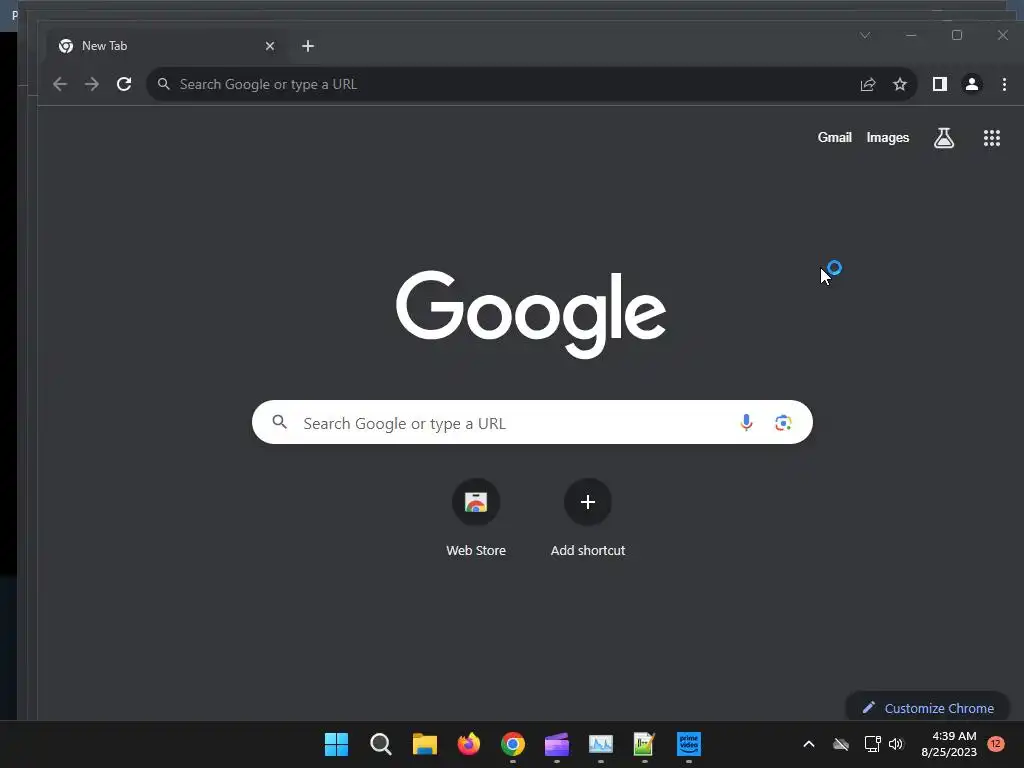Open the Chrome three-dot menu
This screenshot has width=1024, height=768.
1004,84
